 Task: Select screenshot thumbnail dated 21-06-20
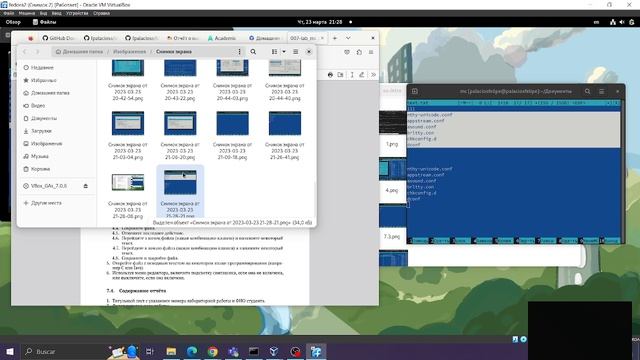coord(180,123)
